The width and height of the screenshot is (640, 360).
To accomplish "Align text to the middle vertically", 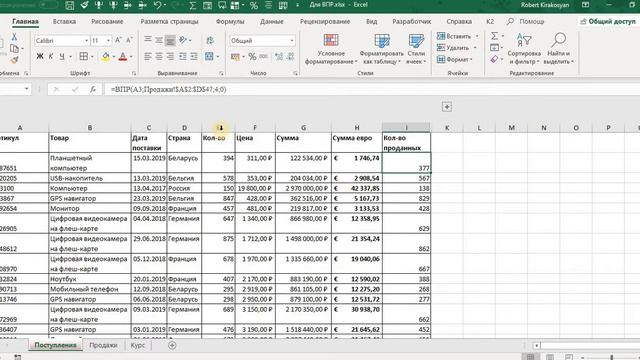I will (x=159, y=40).
